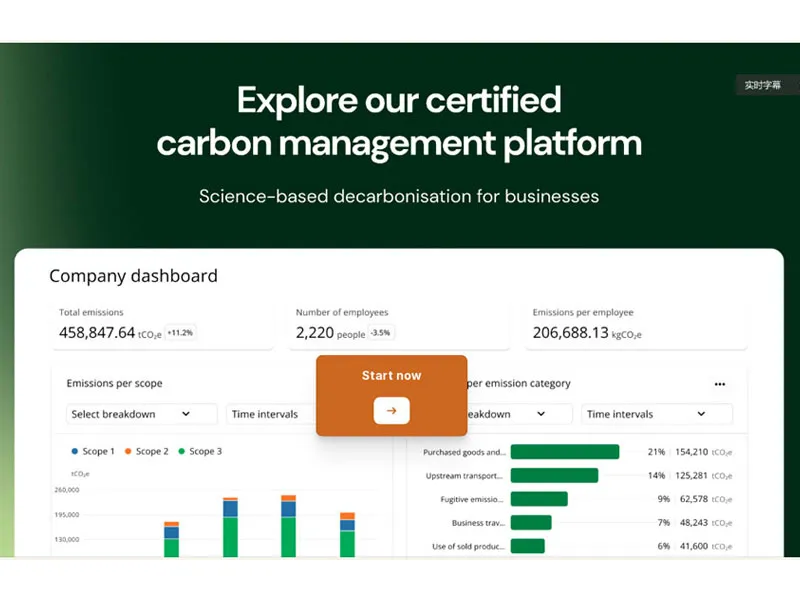This screenshot has height=600, width=800.
Task: Click the Start now label
Action: click(391, 376)
